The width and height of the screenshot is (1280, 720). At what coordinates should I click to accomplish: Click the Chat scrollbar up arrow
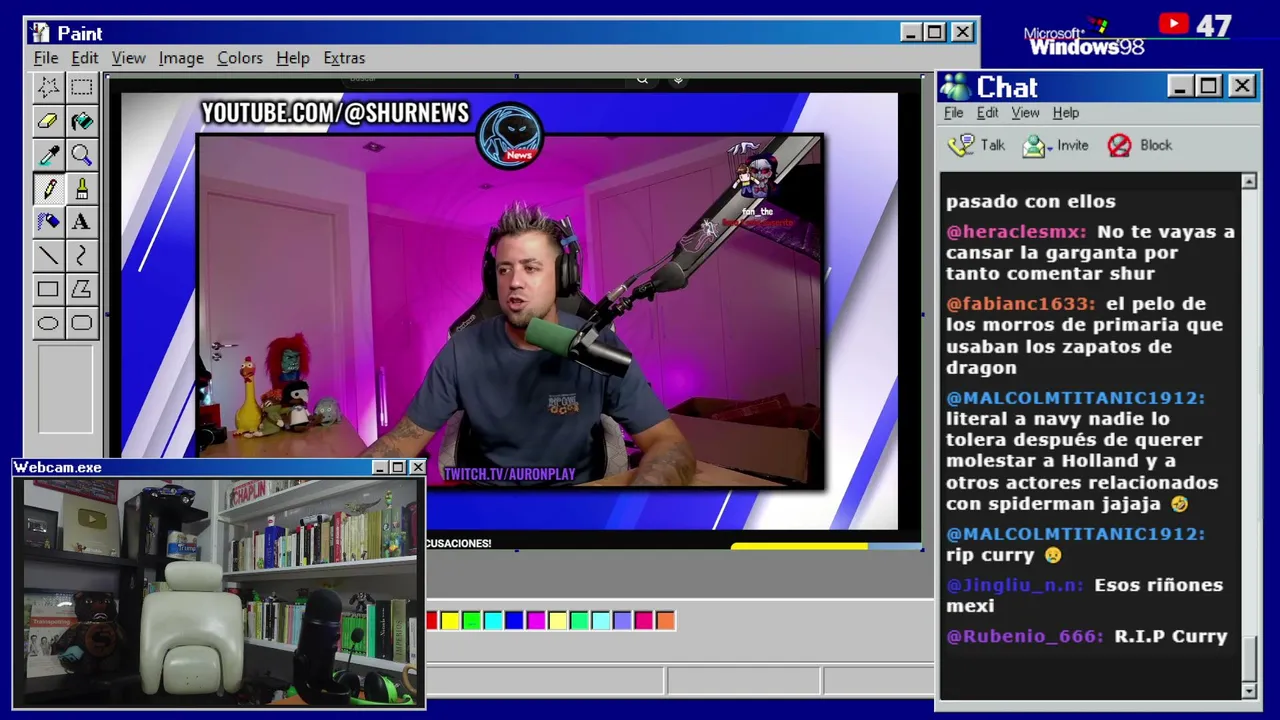1249,181
